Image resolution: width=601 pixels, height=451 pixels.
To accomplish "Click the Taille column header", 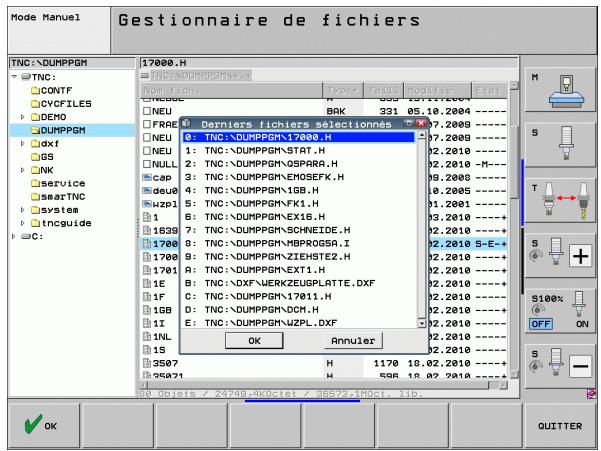I will pos(383,90).
